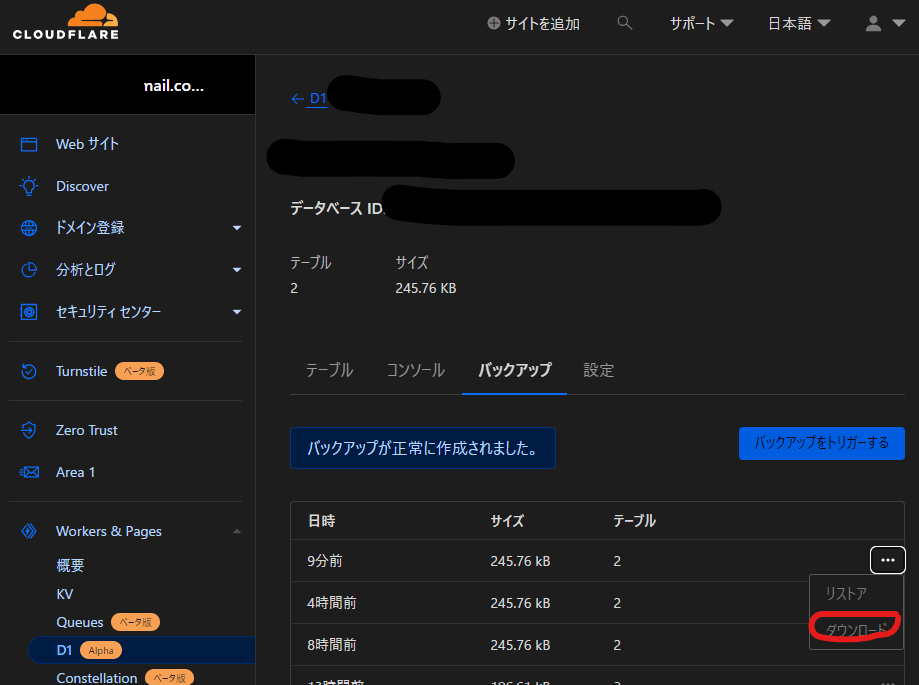Screen dimensions: 919x685
Task: Click the 9分前 backup row date
Action: tap(325, 561)
